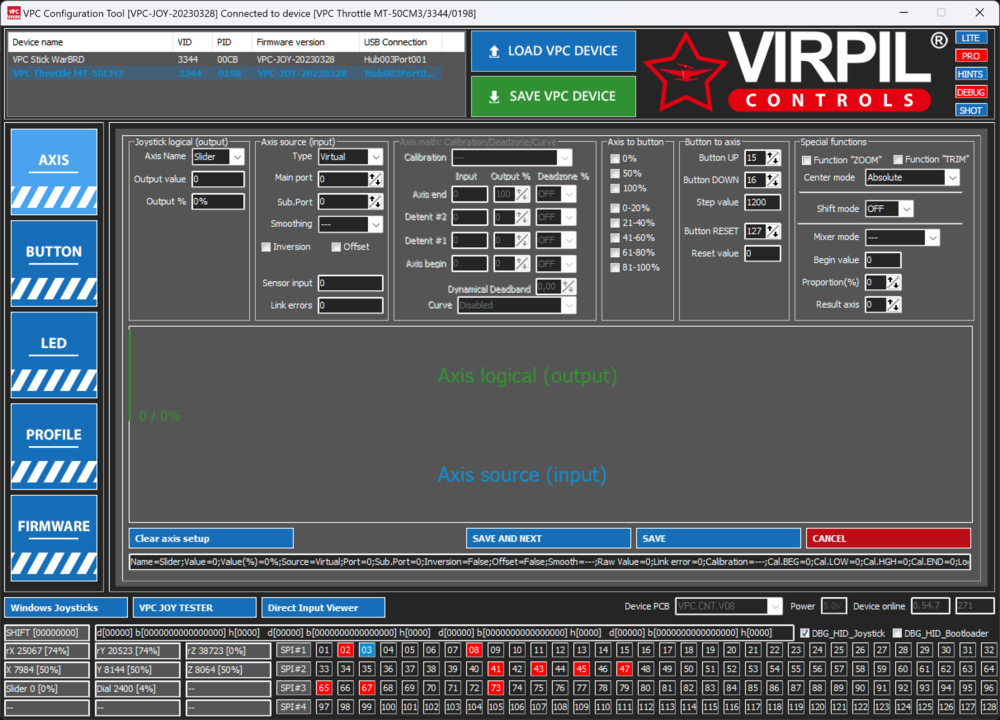Viewport: 1000px width, 720px height.
Task: Open VPC JOY TESTER
Action: (195, 608)
